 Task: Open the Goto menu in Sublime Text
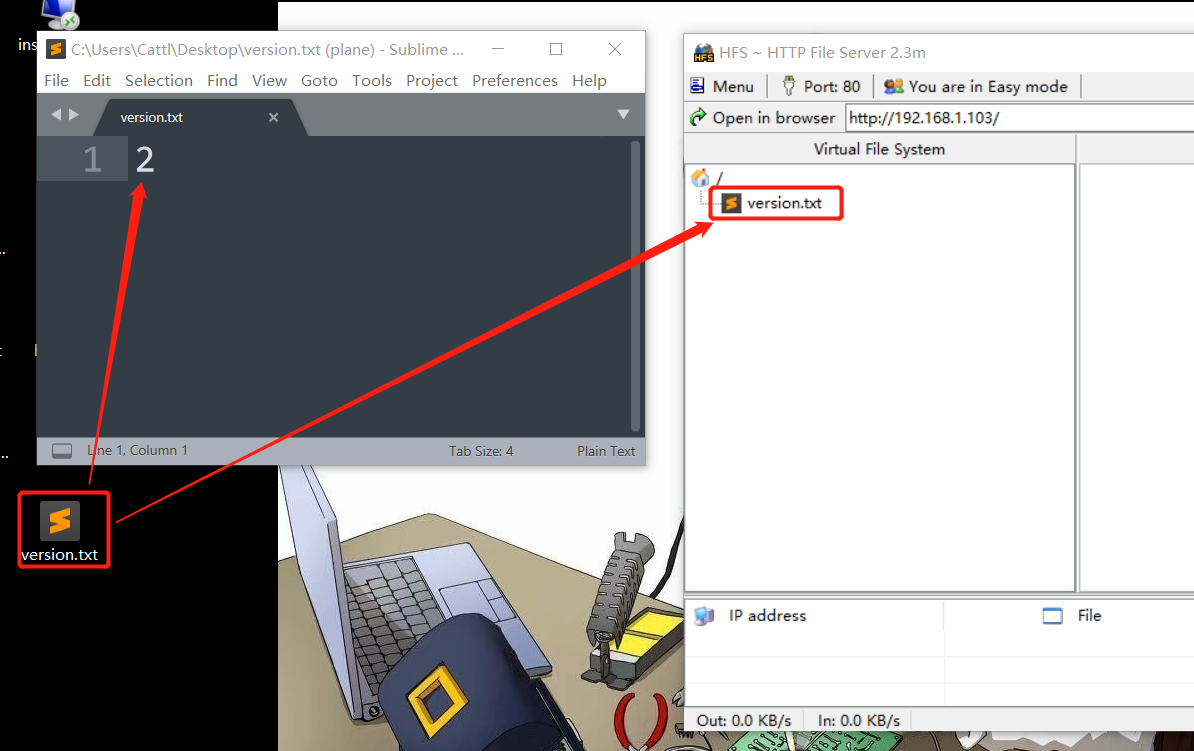pyautogui.click(x=319, y=81)
